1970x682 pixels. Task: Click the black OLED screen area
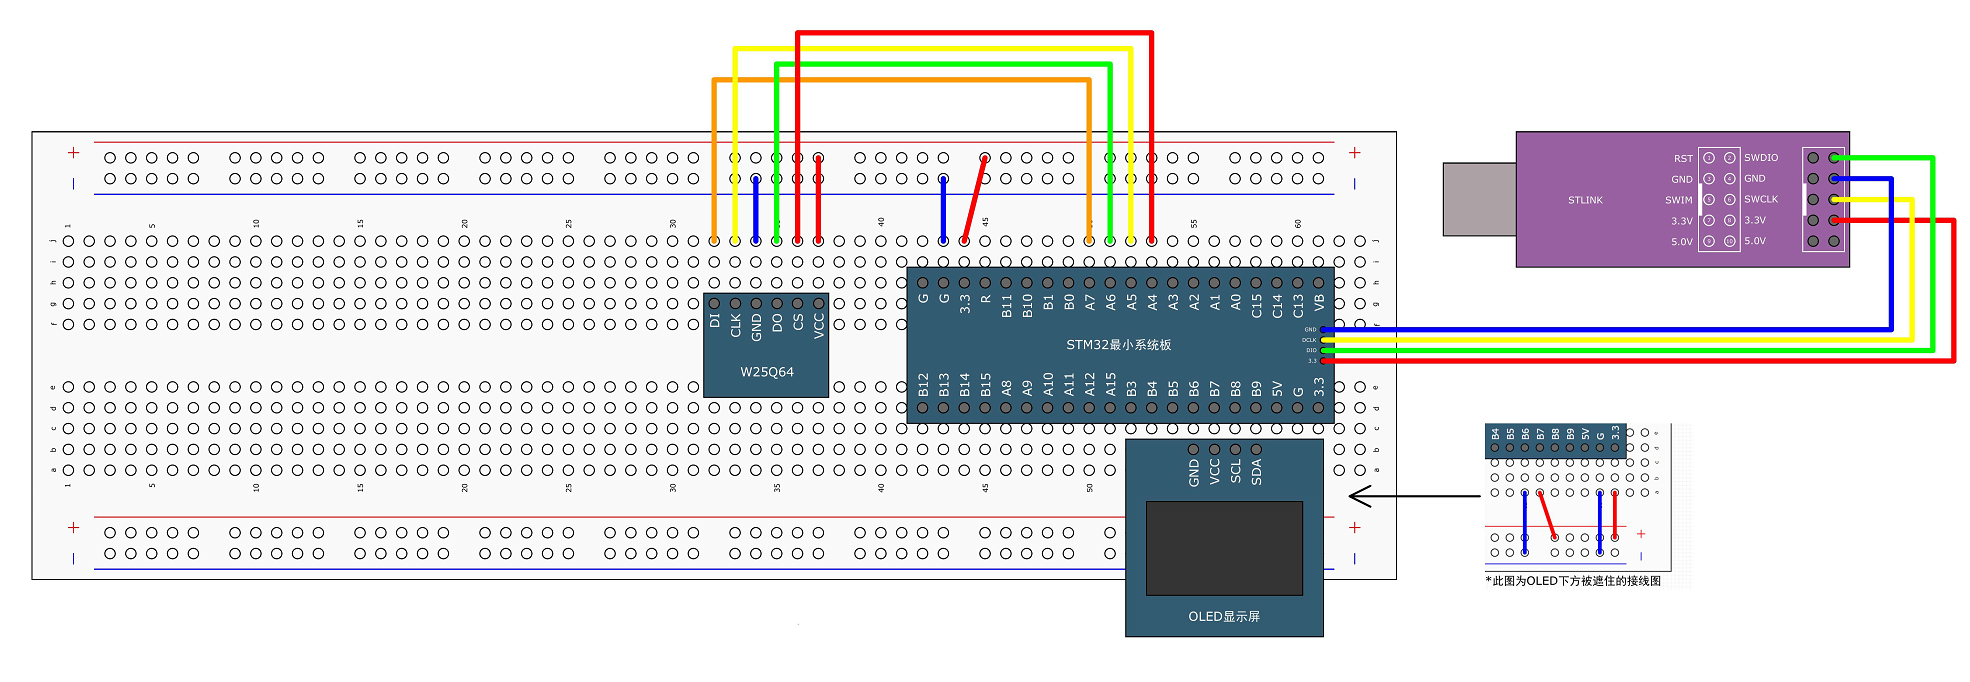click(1224, 549)
